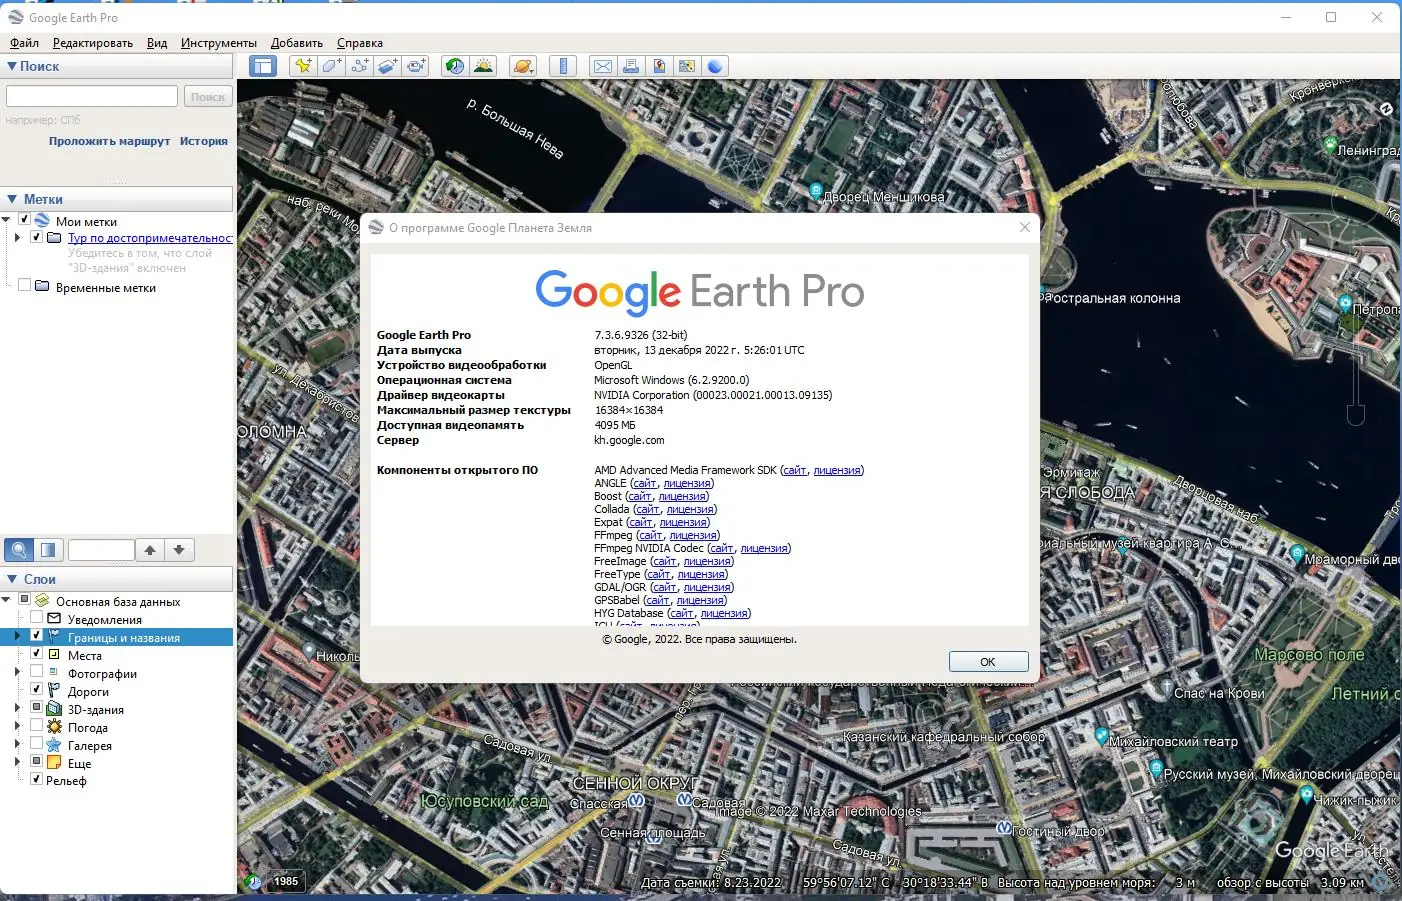Screen dimensions: 1402x901
Task: Toggle sidebar visibility with the panel icon
Action: click(262, 66)
